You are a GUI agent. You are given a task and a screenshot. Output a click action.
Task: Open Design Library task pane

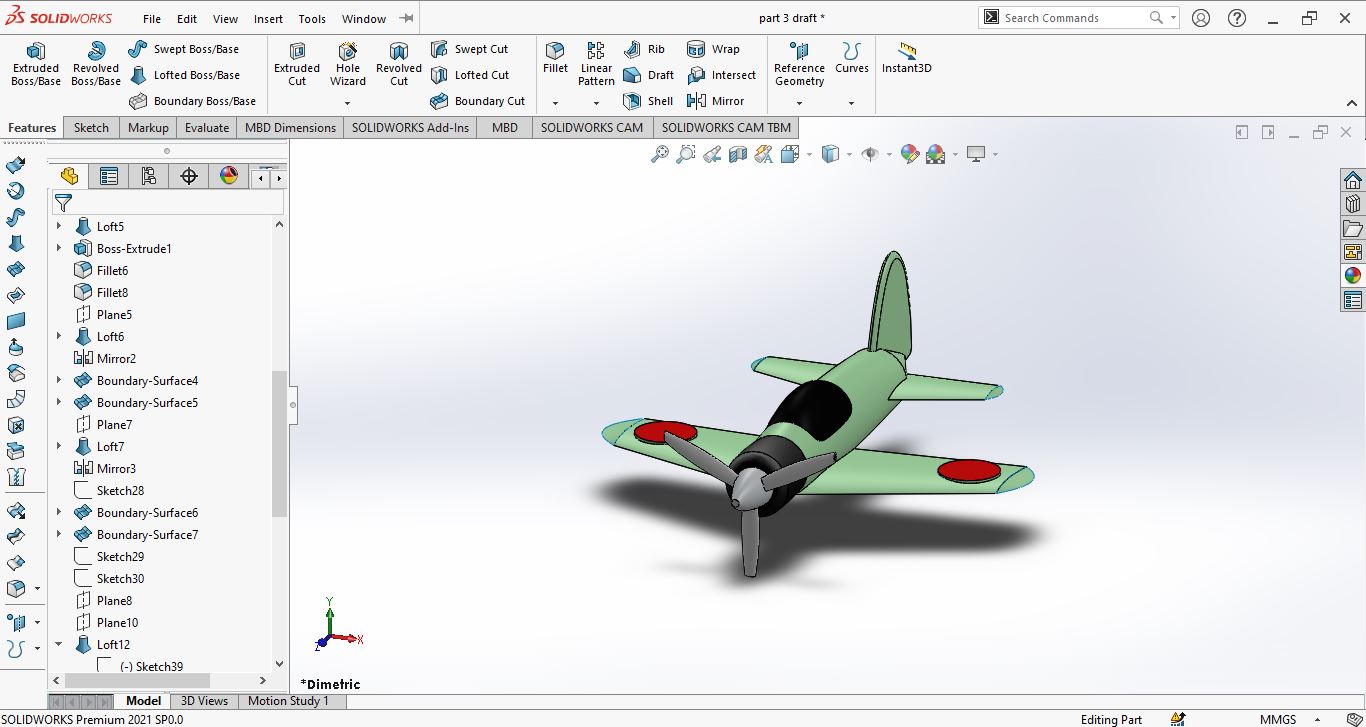(1353, 205)
